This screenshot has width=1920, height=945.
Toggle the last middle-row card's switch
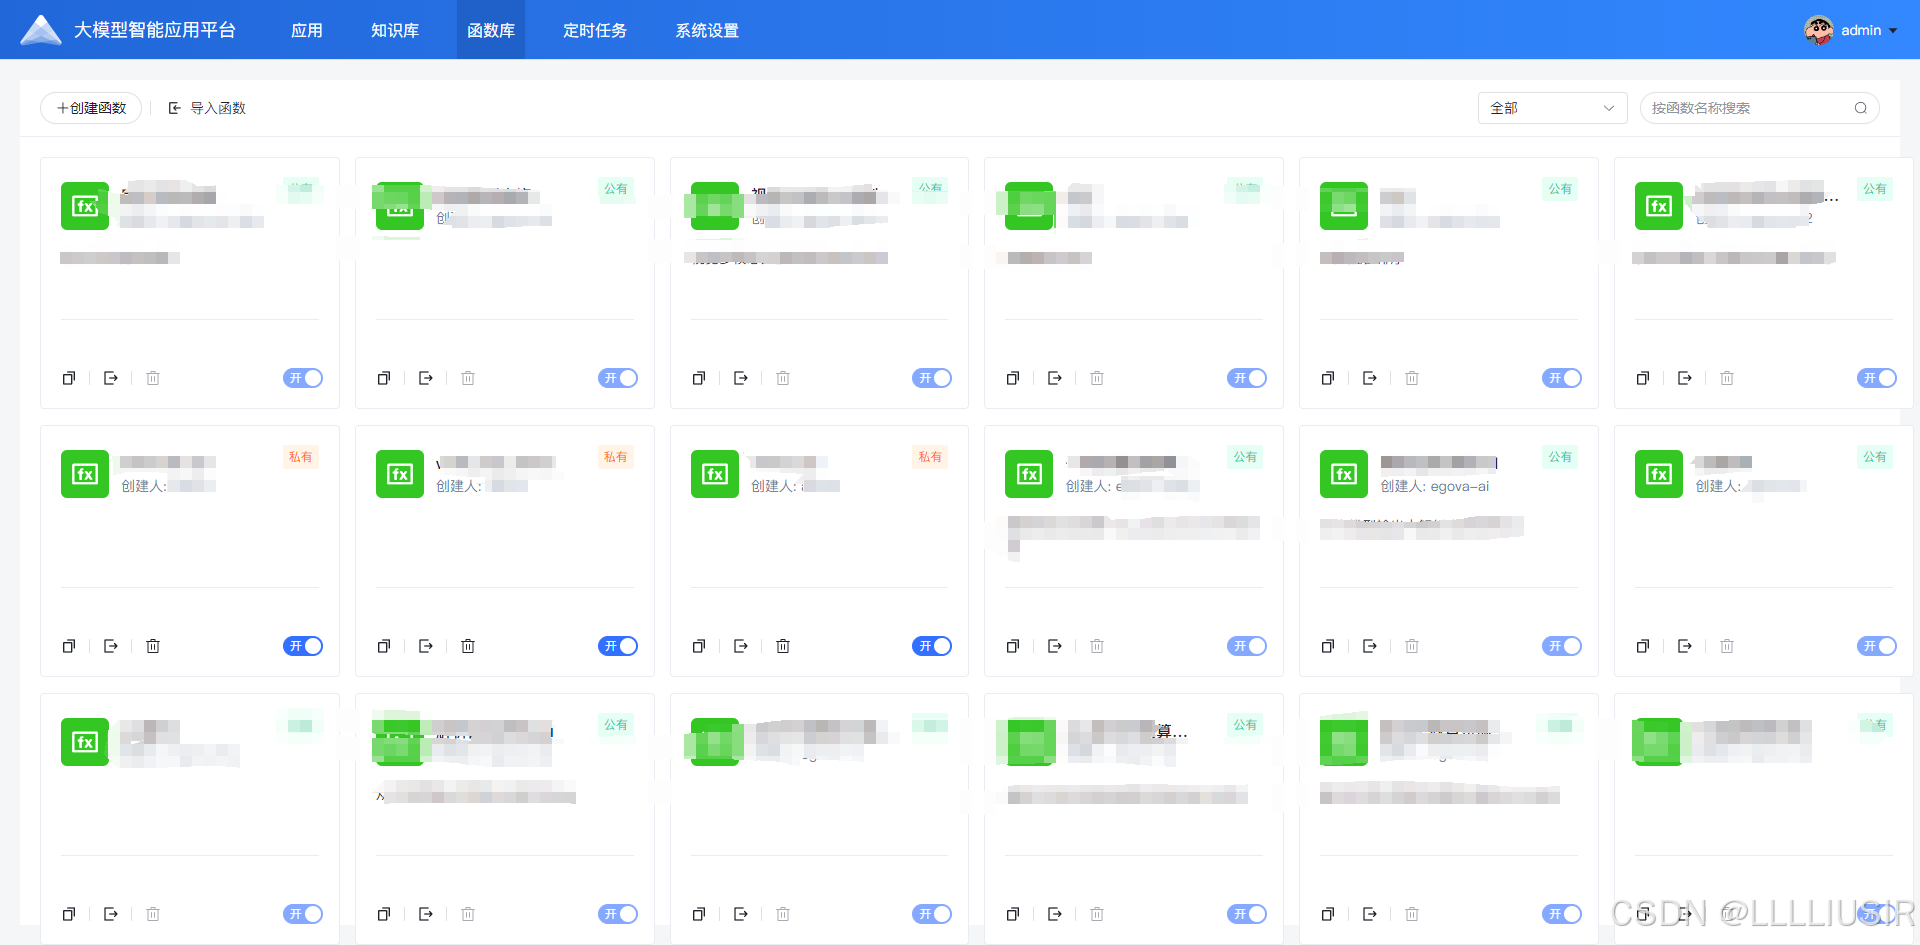pyautogui.click(x=1877, y=646)
